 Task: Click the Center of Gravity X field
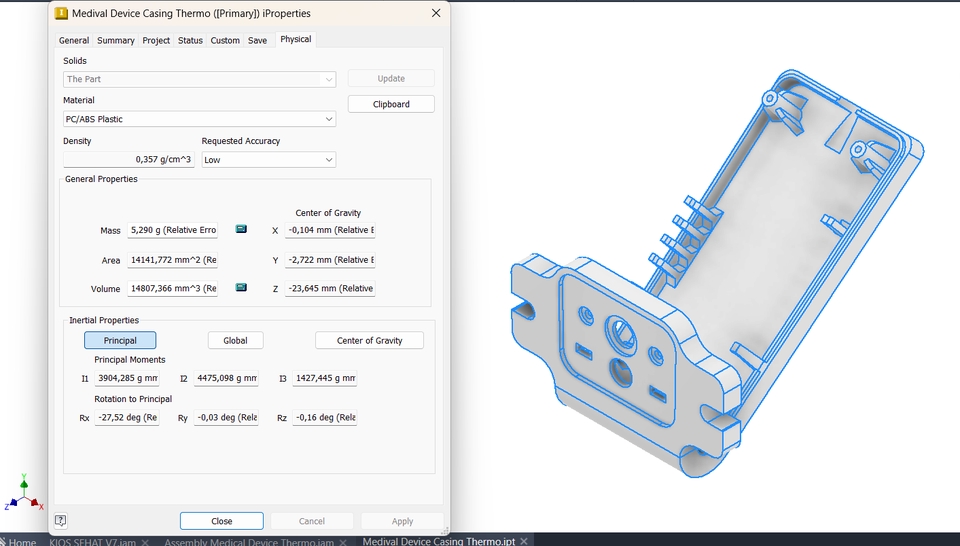tap(330, 230)
